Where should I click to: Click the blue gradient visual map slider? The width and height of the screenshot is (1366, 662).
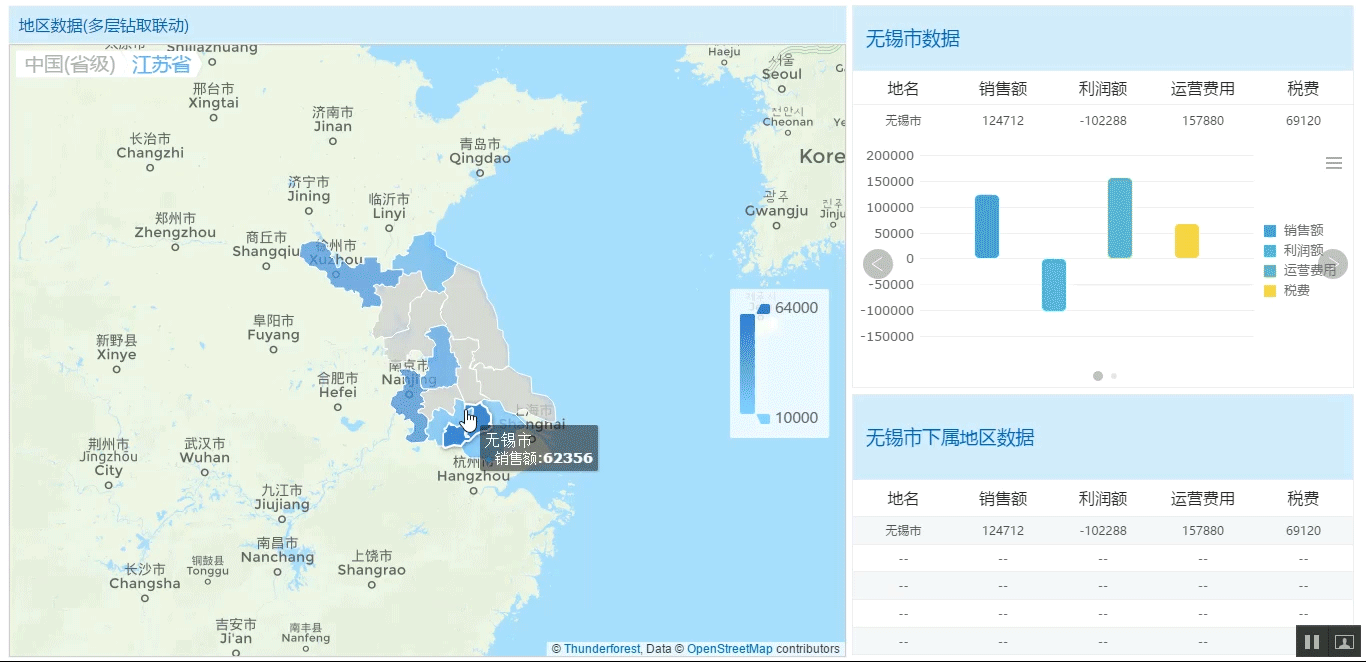pyautogui.click(x=746, y=363)
